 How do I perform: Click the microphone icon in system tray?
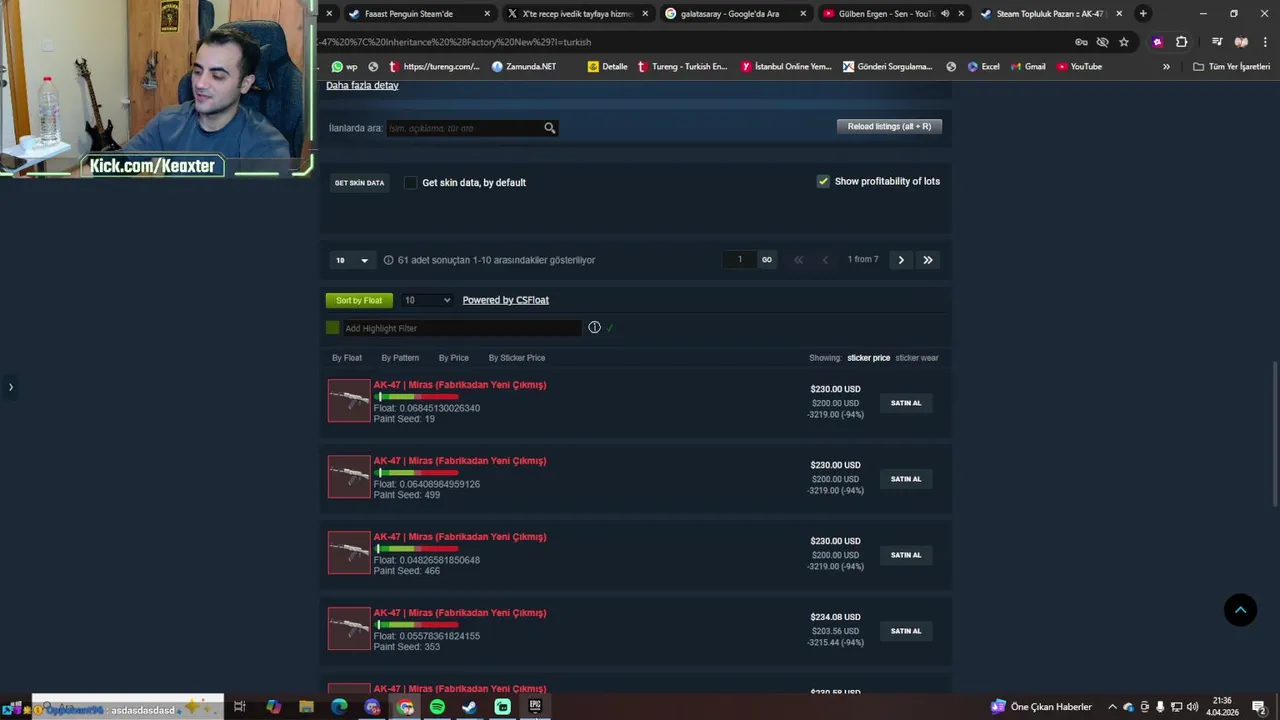(x=1160, y=707)
